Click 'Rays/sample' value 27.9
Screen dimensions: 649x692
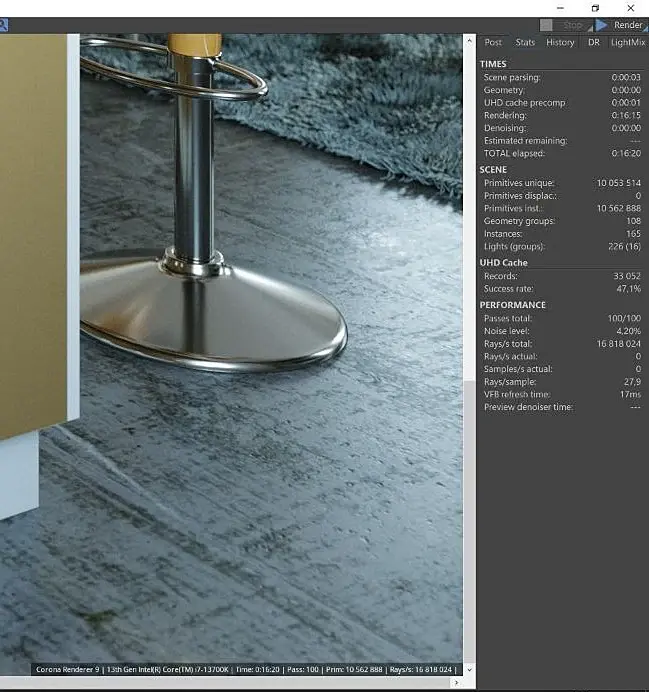632,382
